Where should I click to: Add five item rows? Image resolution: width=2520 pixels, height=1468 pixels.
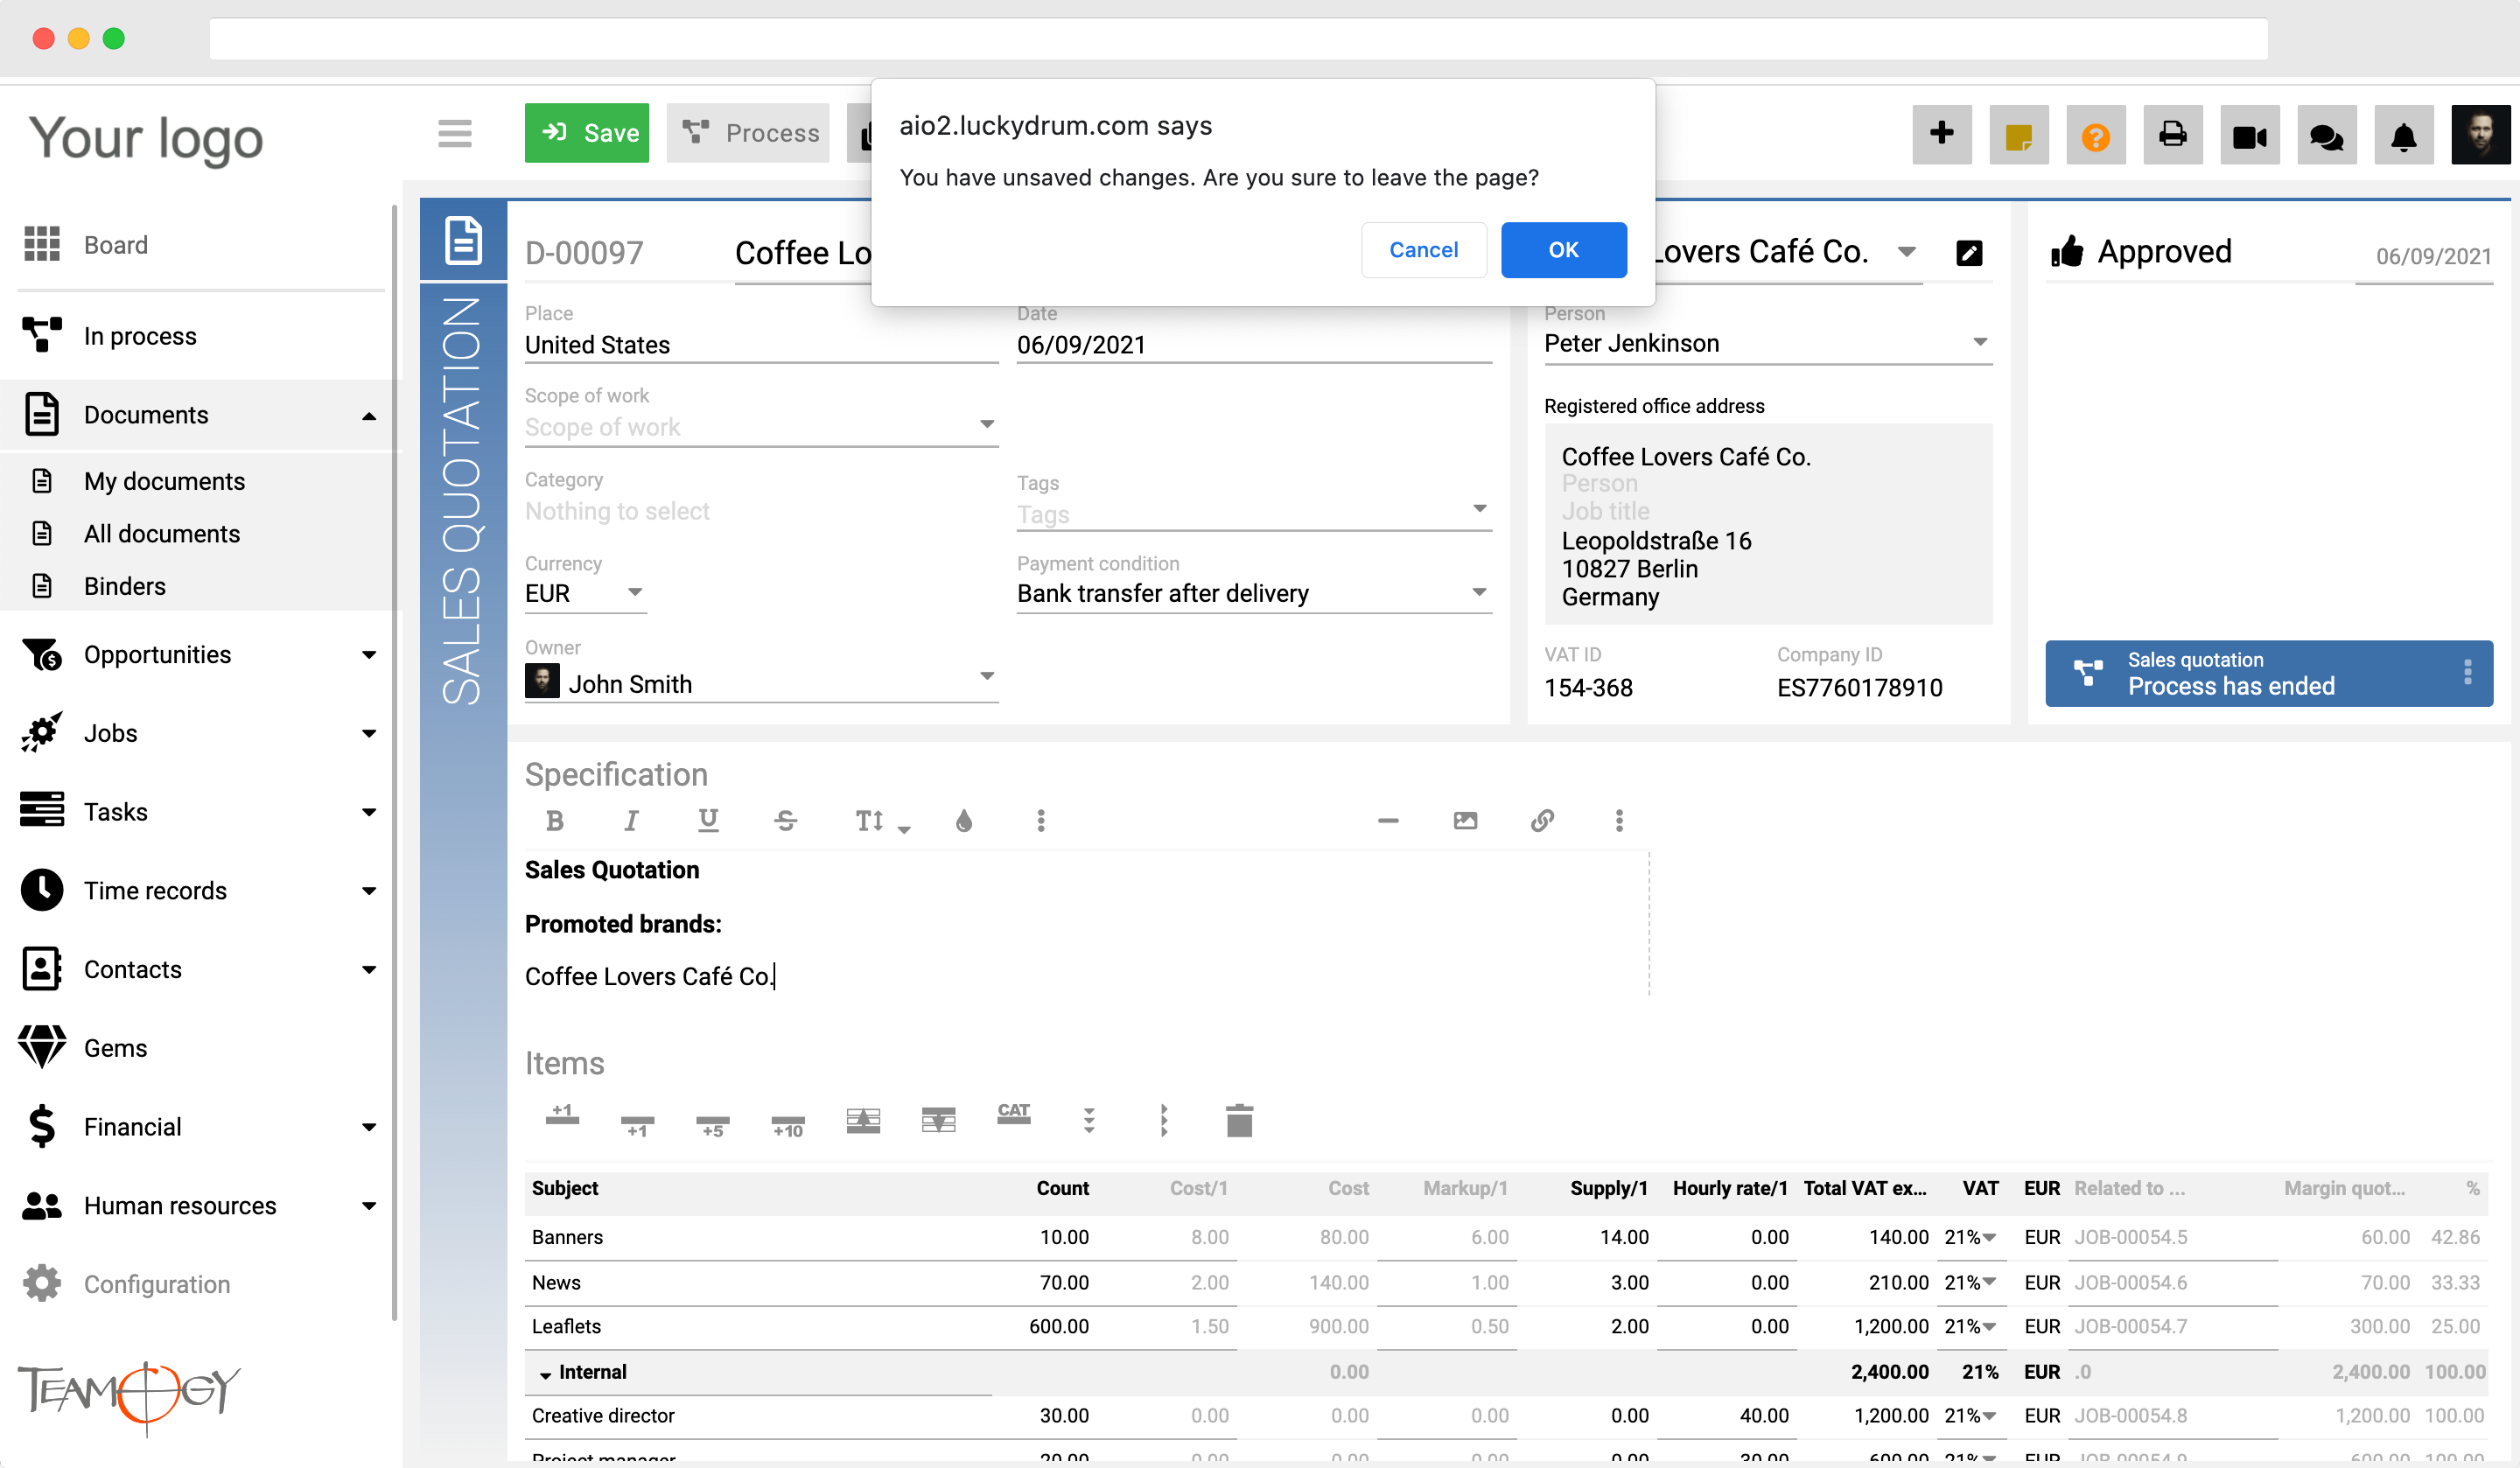point(712,1125)
